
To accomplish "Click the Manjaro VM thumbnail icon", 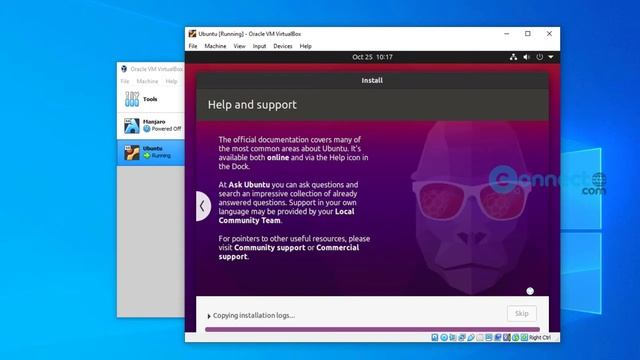I will [x=132, y=126].
